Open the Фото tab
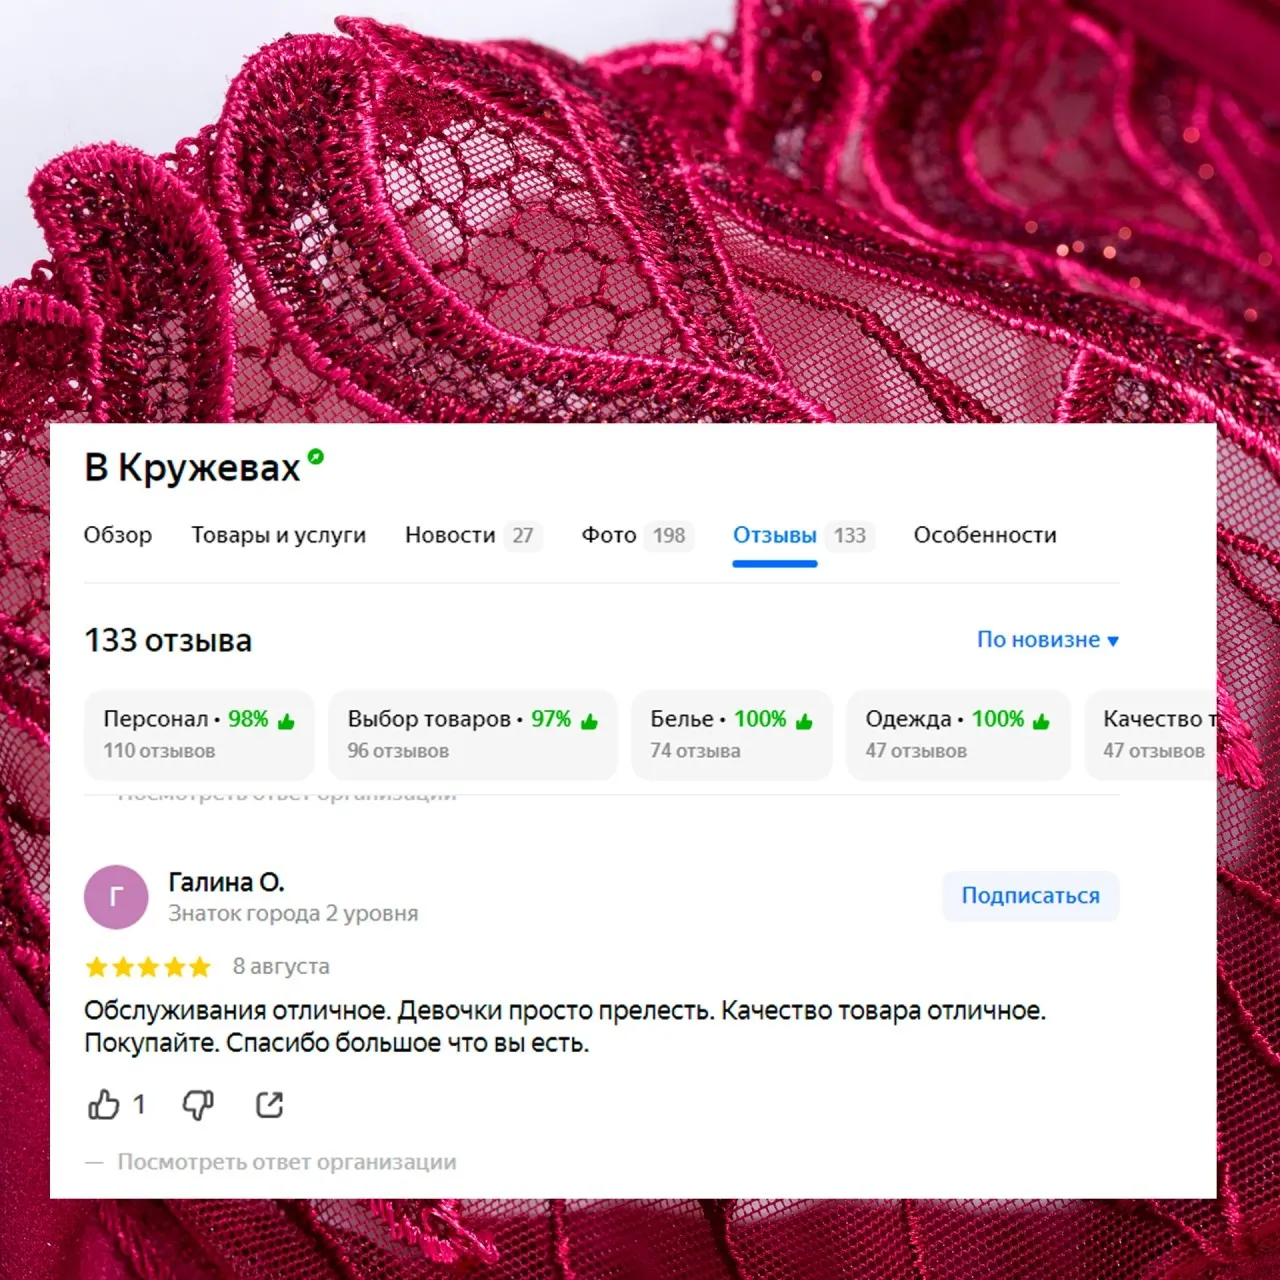 (x=636, y=535)
